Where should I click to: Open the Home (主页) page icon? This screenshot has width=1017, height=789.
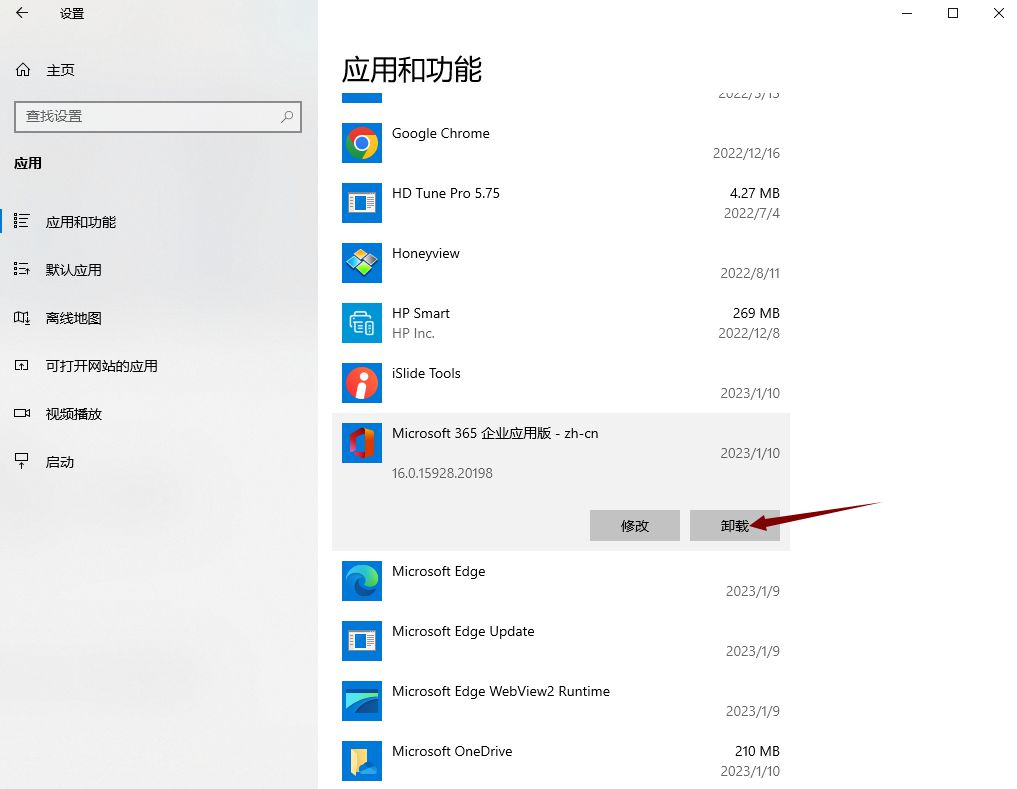point(23,70)
